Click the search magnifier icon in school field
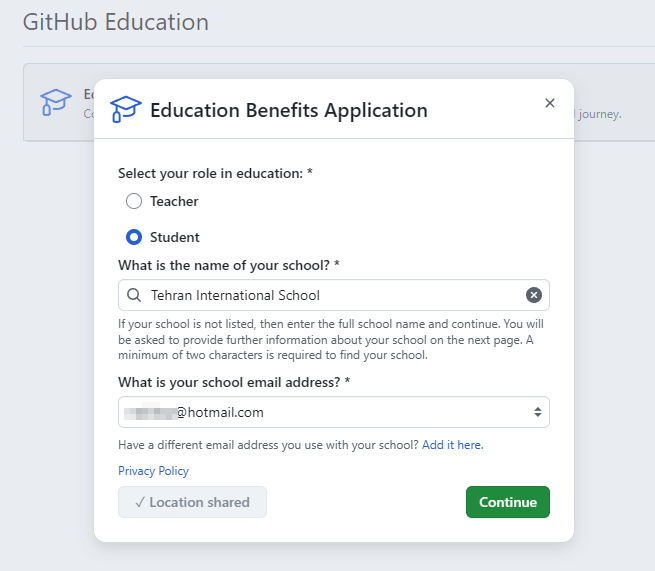655x571 pixels. [134, 295]
